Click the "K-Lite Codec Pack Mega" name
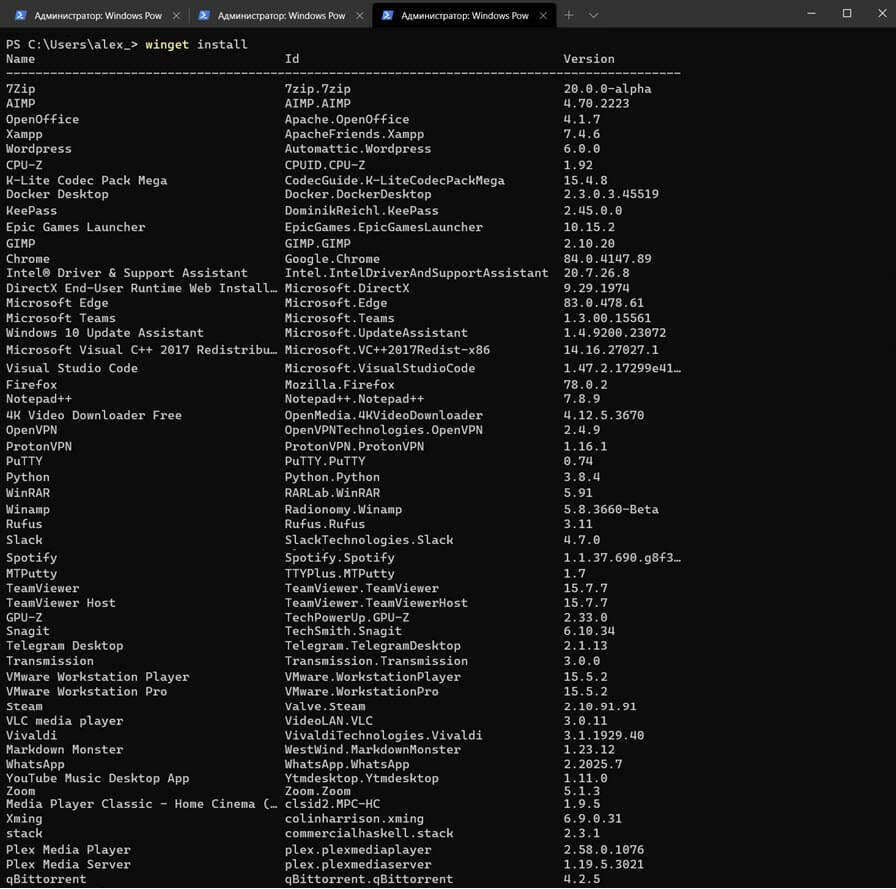 point(86,181)
